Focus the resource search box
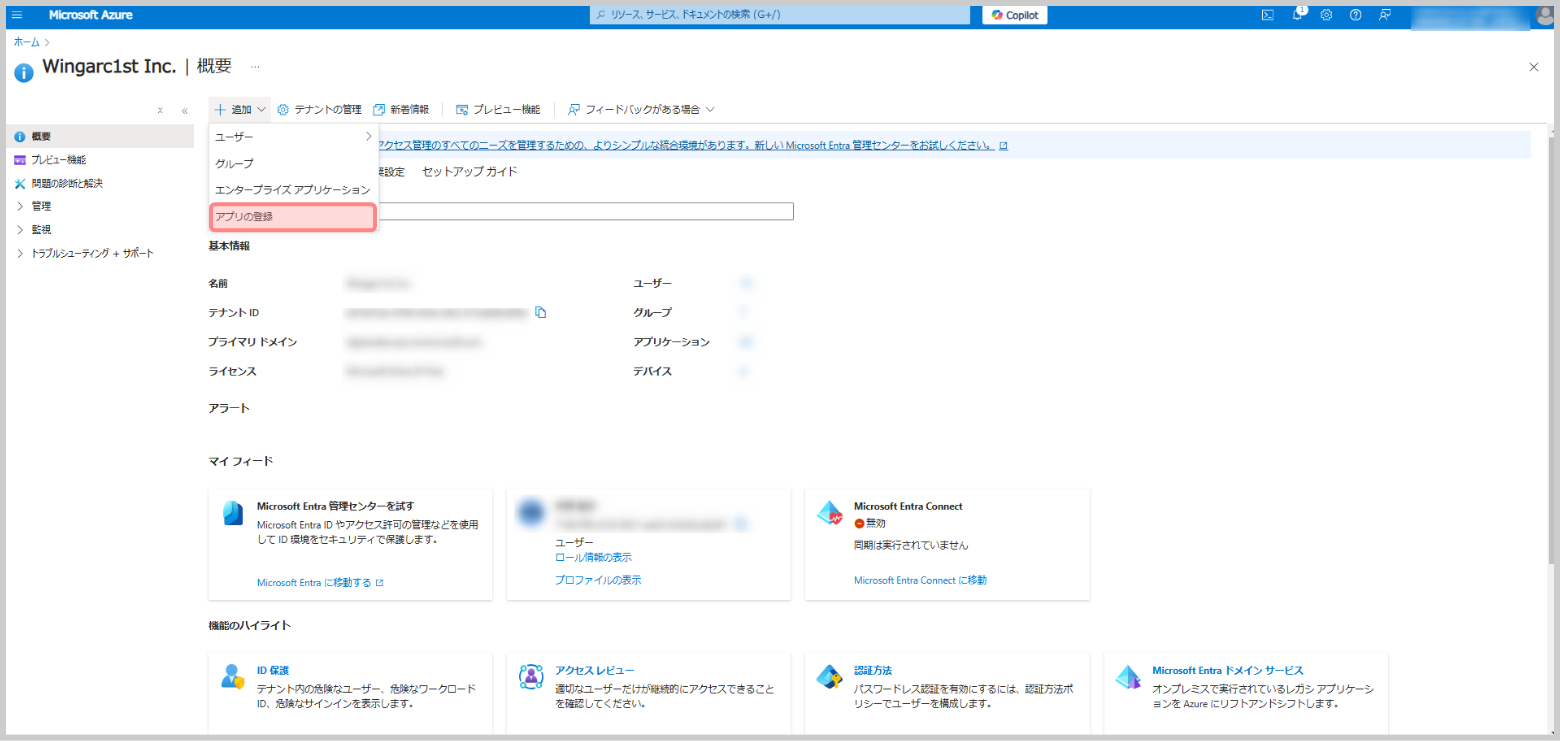The height and width of the screenshot is (741, 1560). [780, 15]
